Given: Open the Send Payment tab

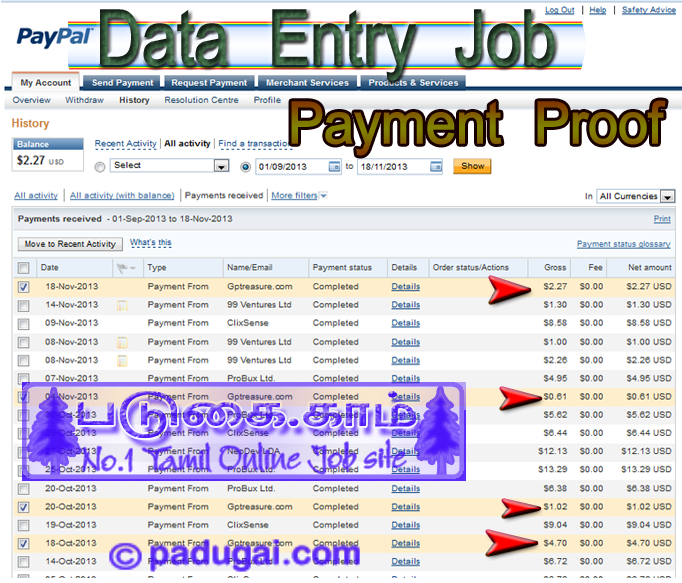Looking at the screenshot, I should (x=122, y=83).
